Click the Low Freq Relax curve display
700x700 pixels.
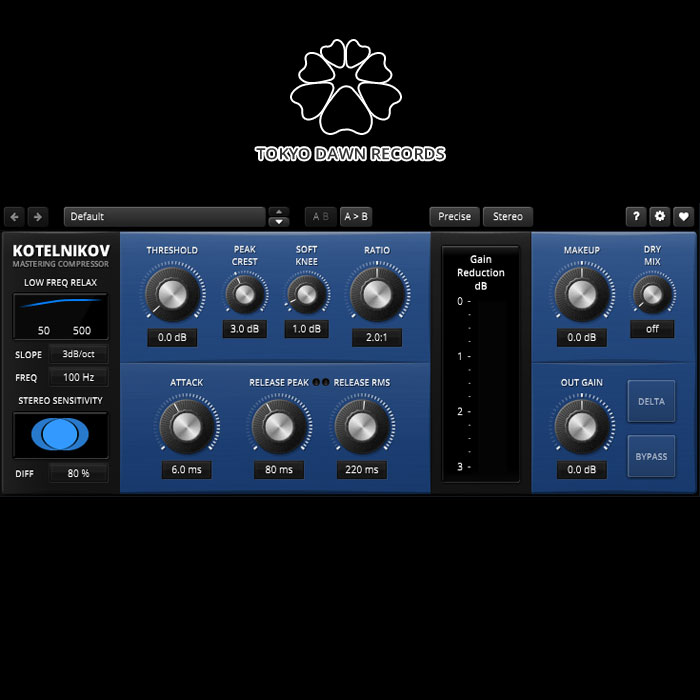[x=60, y=316]
